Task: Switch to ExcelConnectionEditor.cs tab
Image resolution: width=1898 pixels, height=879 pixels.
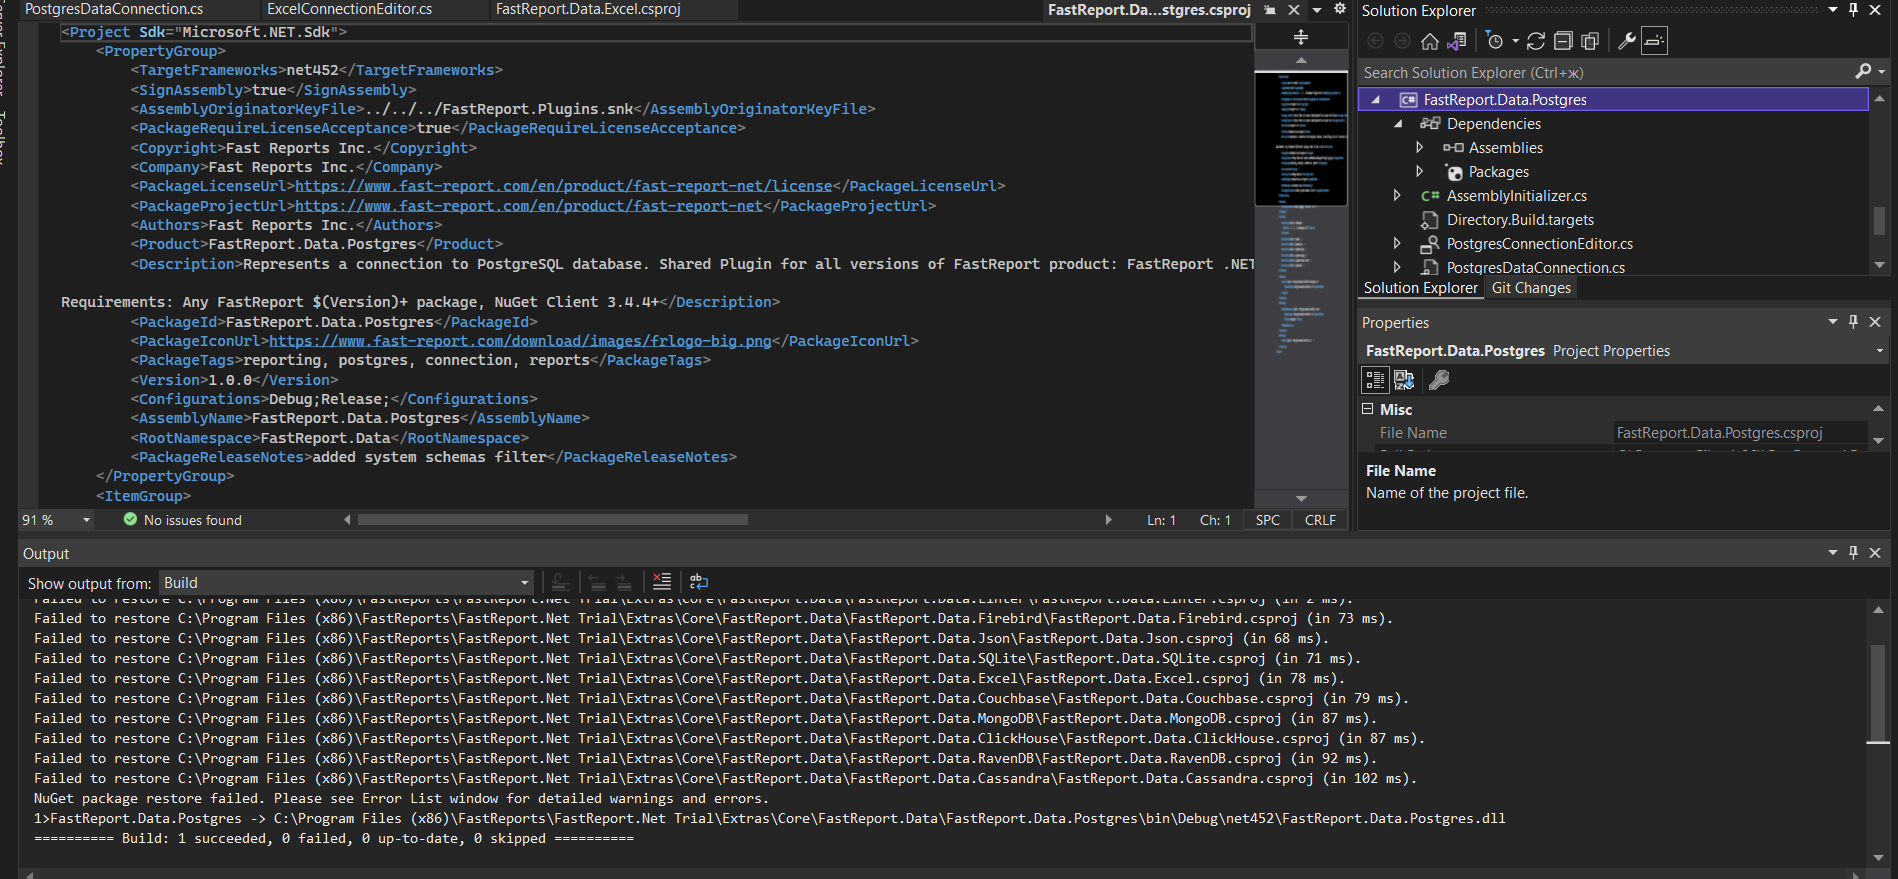Action: tap(350, 9)
